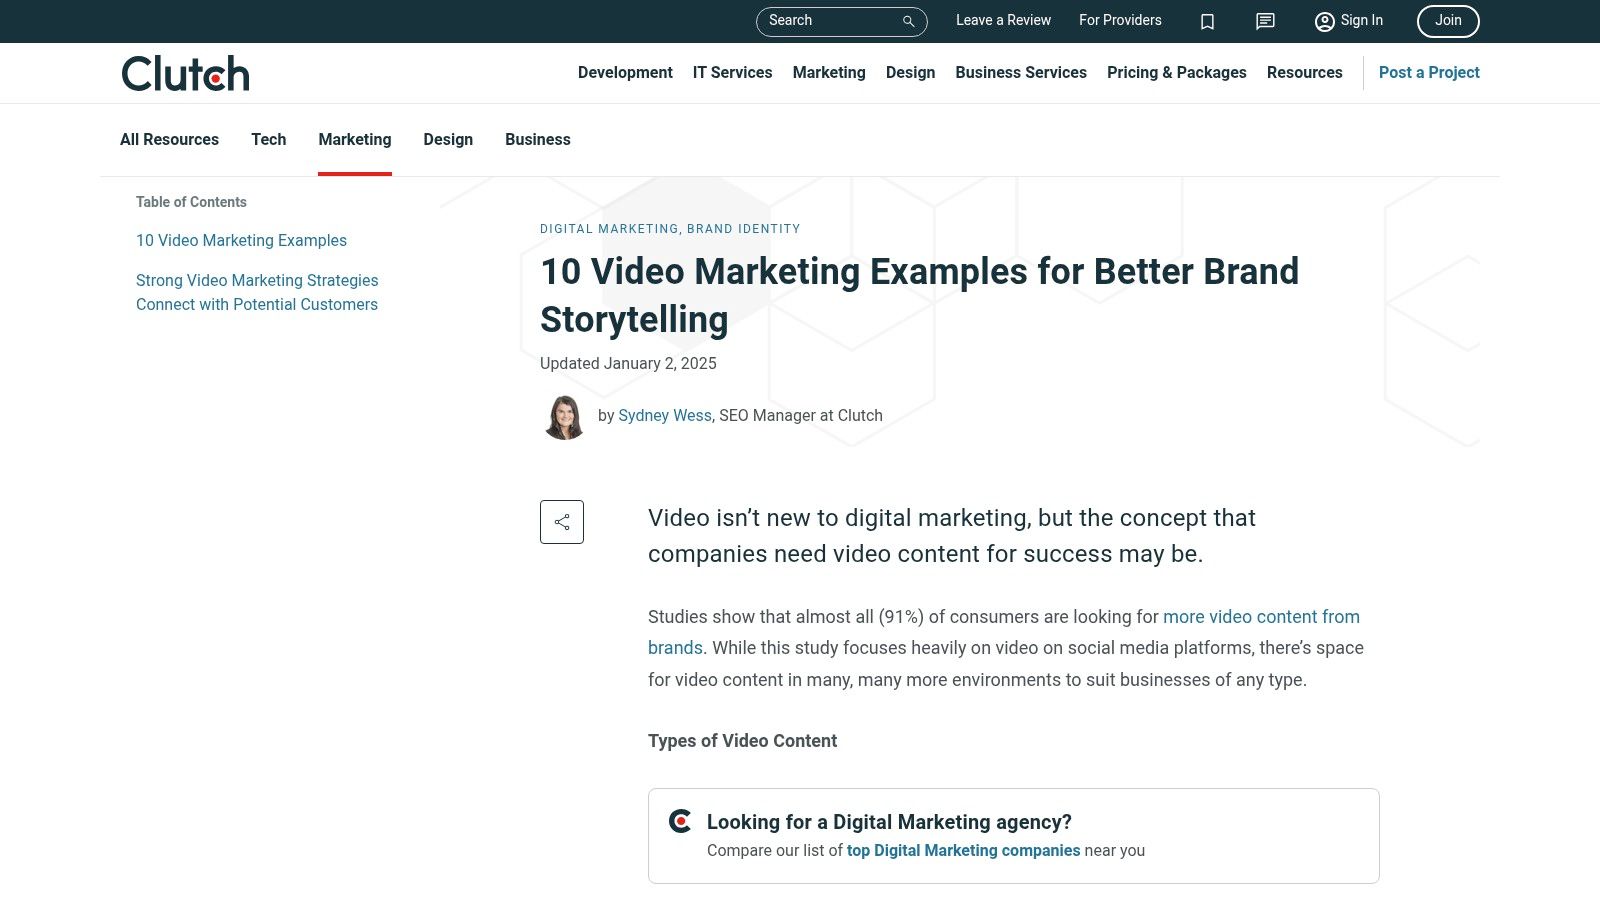Open the Development menu
Image resolution: width=1600 pixels, height=900 pixels.
point(625,72)
